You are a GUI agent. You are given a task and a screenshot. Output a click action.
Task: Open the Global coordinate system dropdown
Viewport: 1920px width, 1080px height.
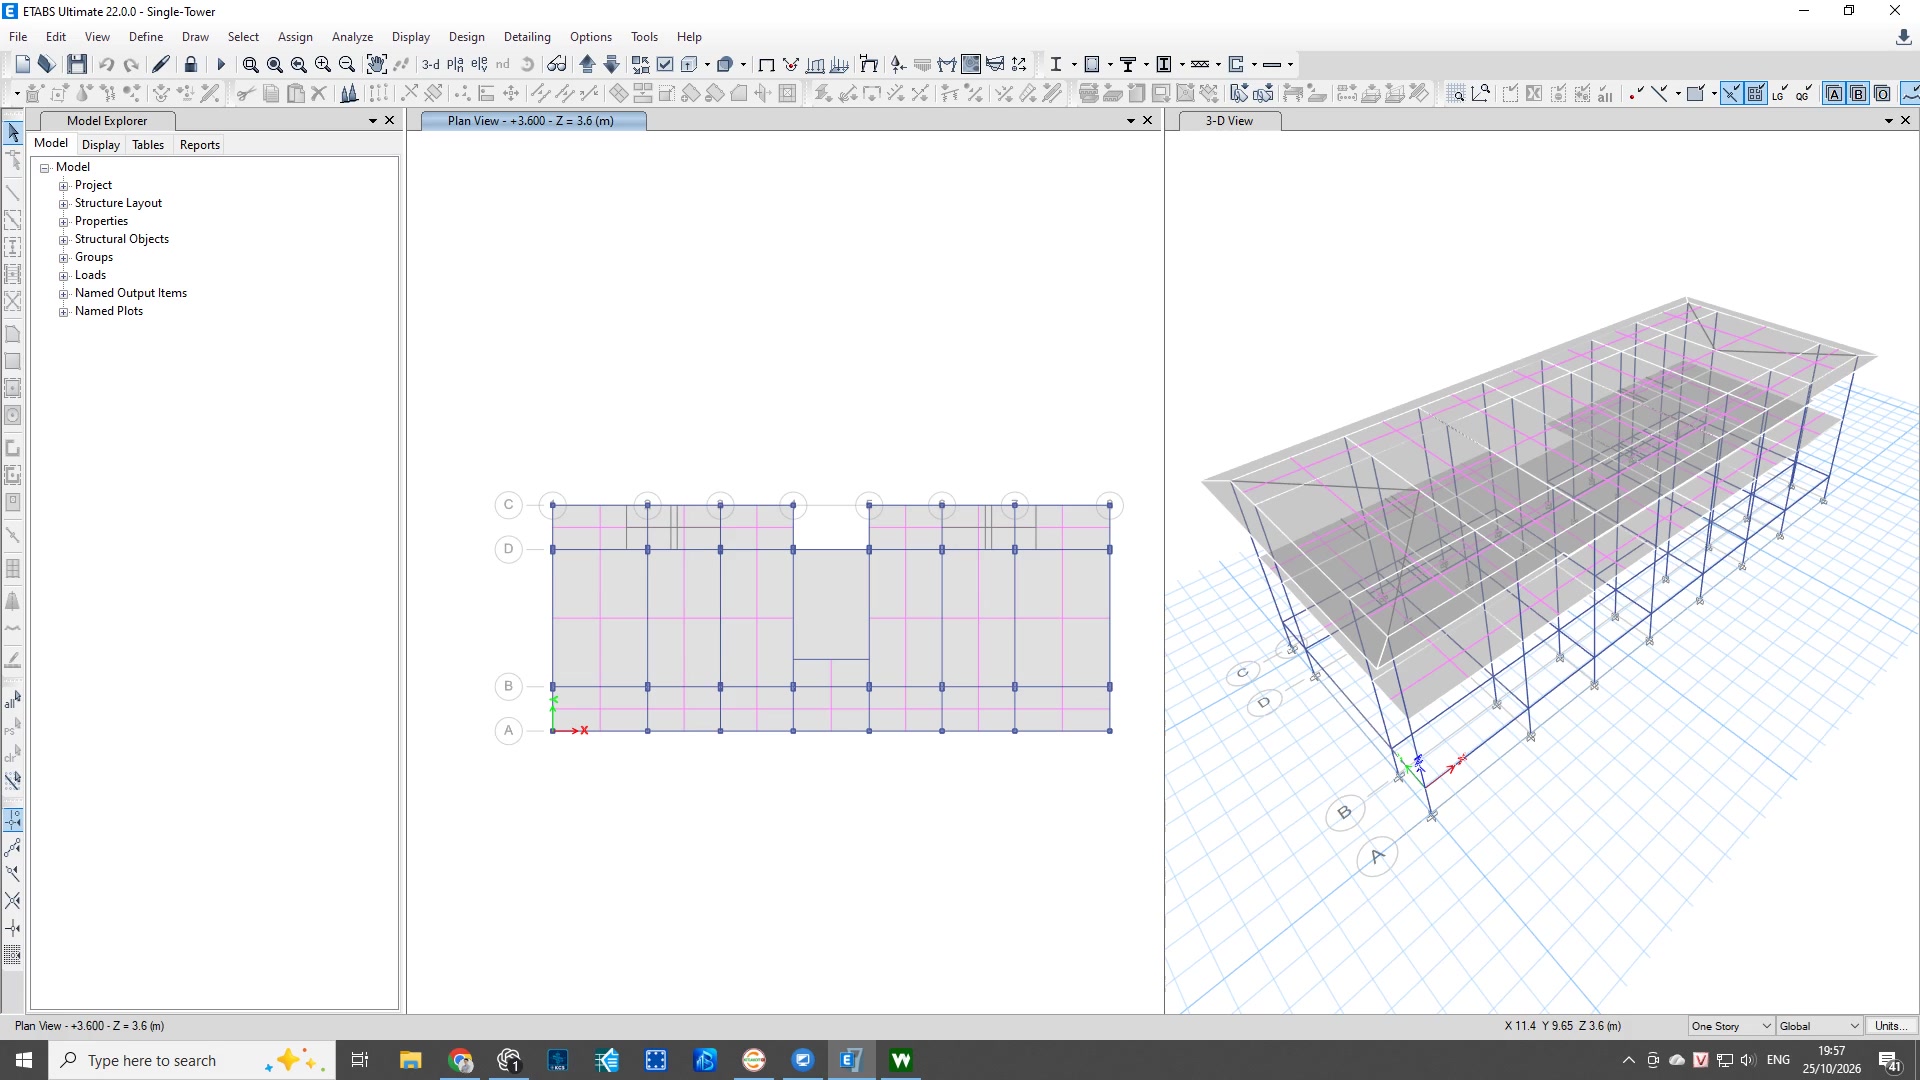1820,1026
